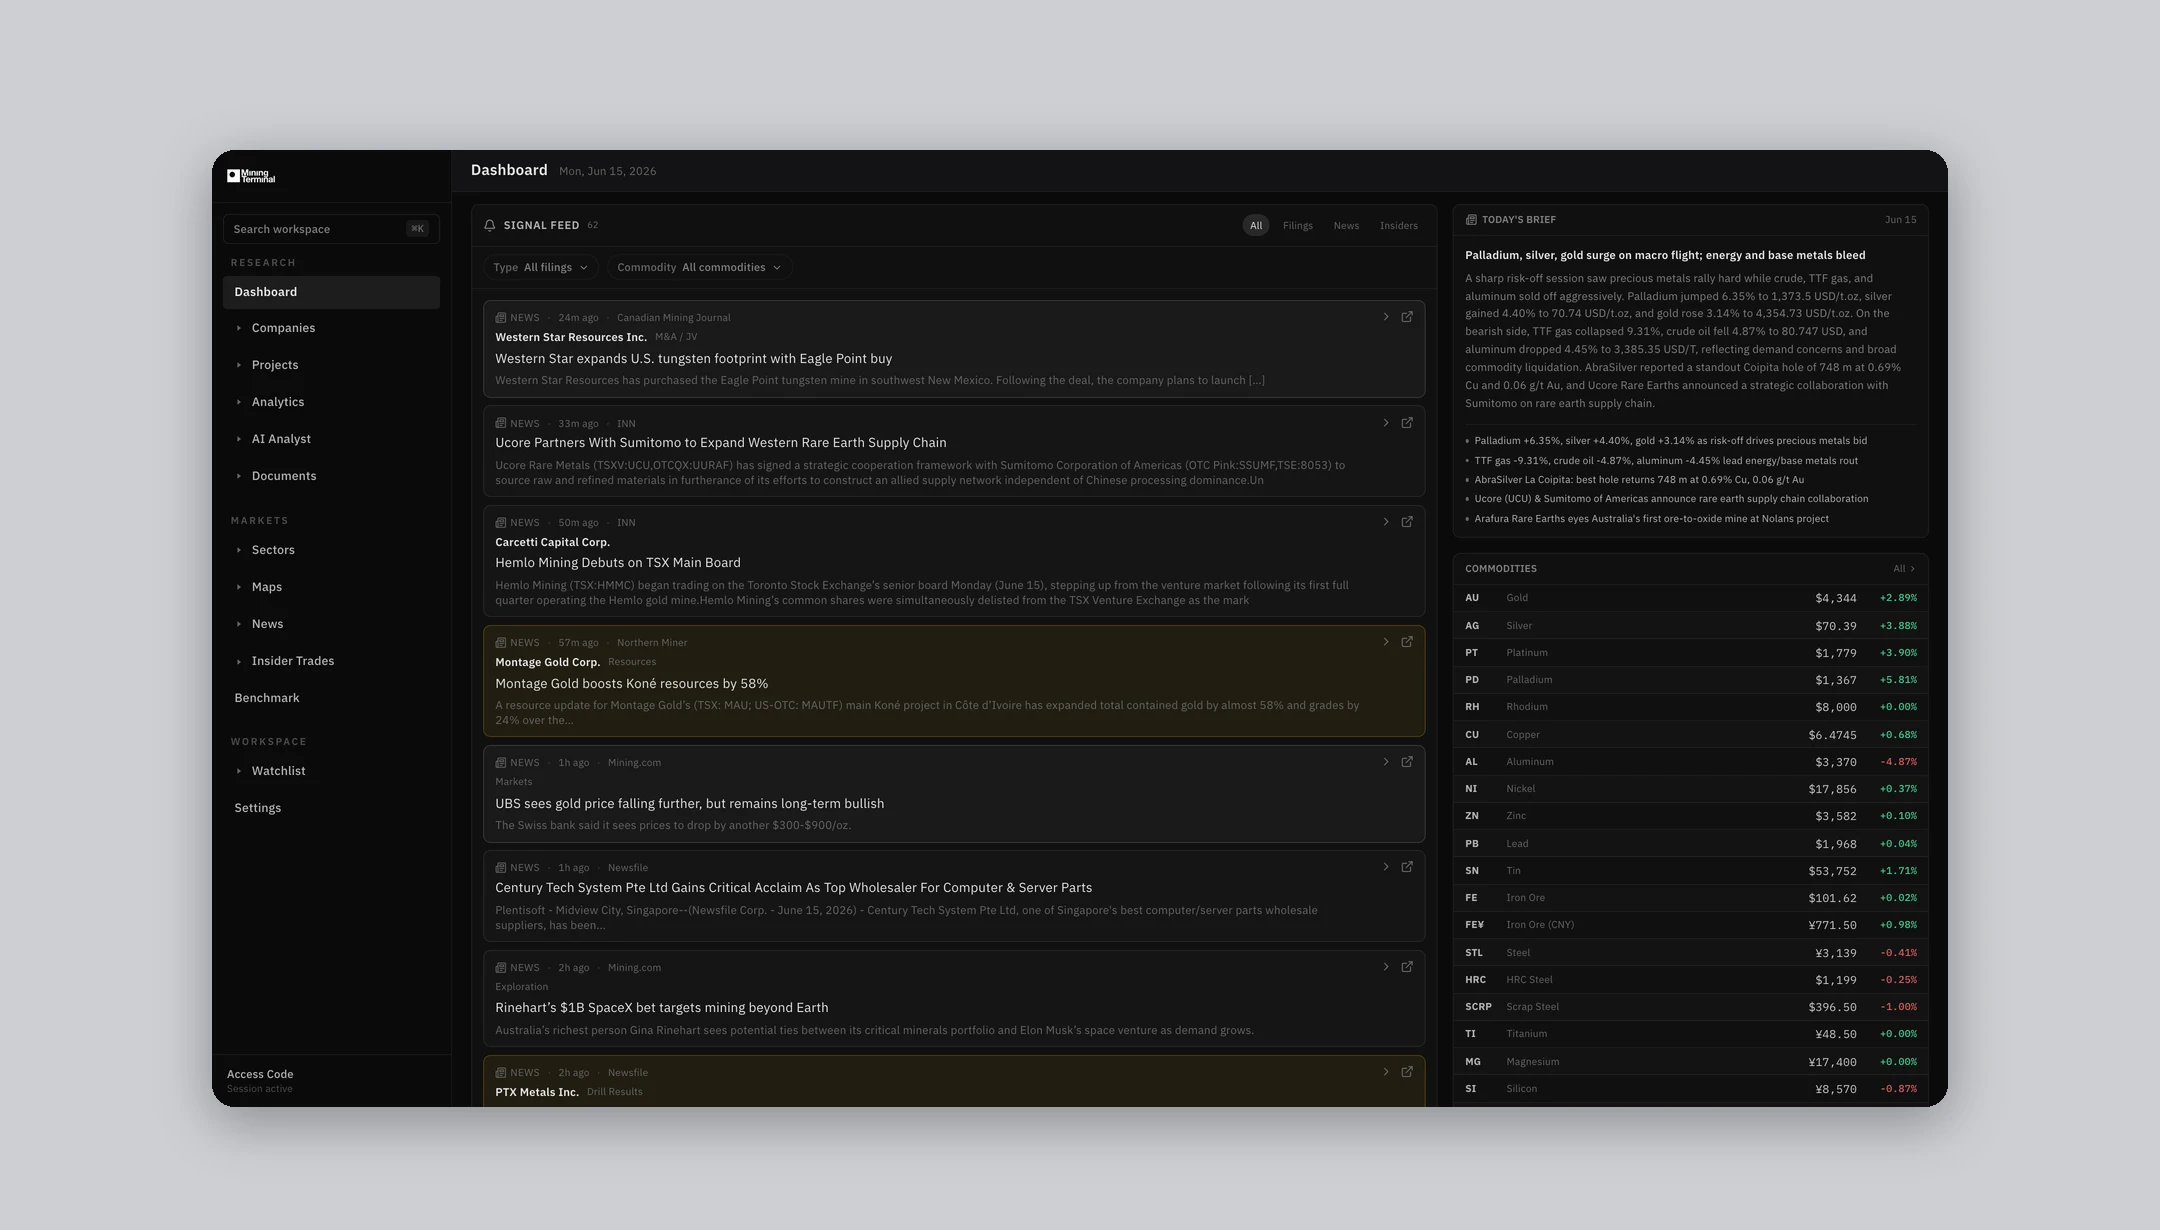Select the Aluminum commodity row

1690,762
